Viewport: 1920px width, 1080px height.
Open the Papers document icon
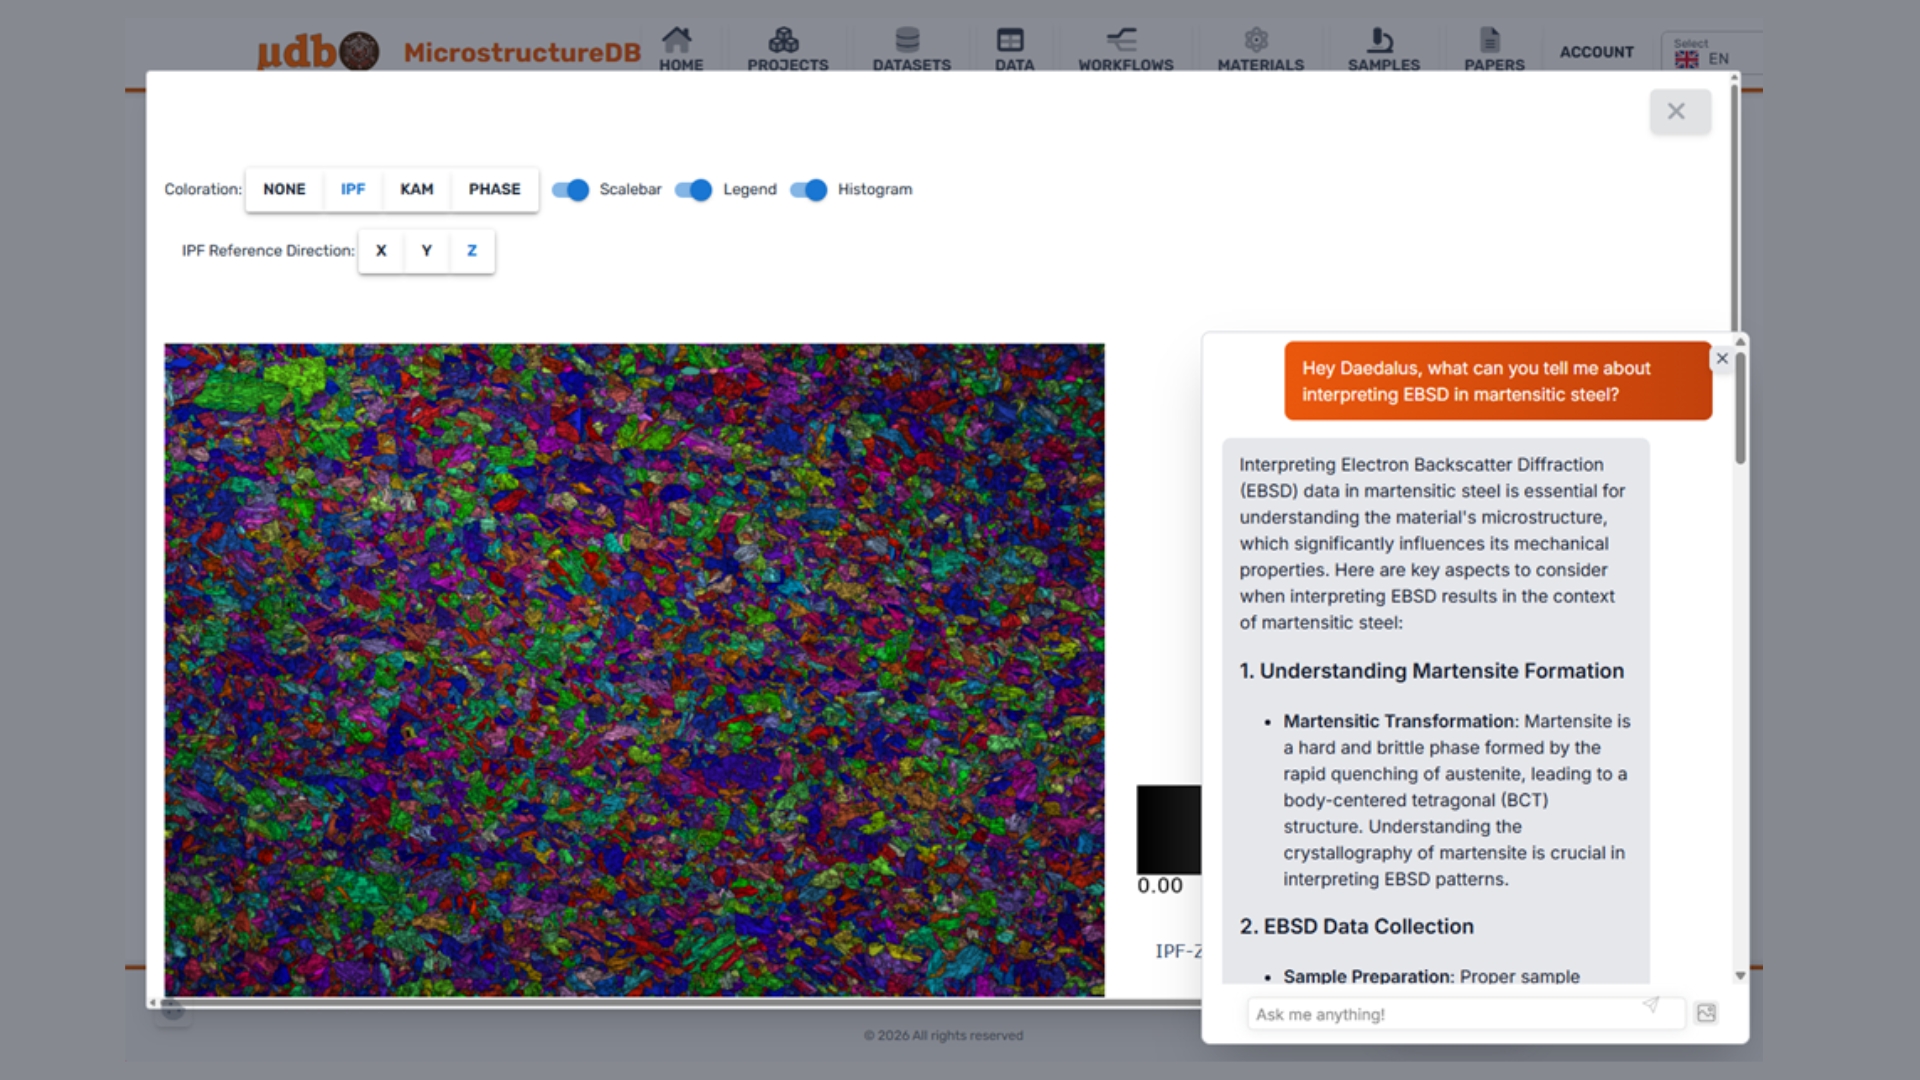coord(1490,40)
